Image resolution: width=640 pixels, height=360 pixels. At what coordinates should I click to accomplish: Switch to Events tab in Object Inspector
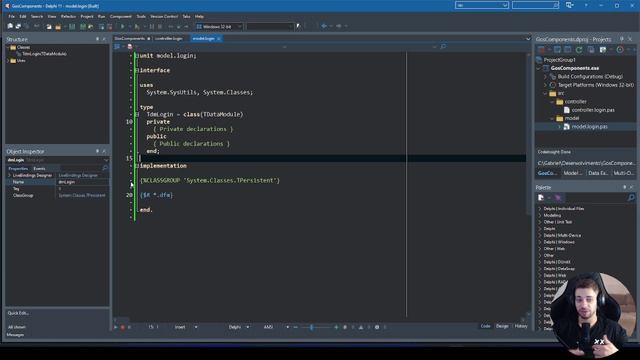click(39, 168)
